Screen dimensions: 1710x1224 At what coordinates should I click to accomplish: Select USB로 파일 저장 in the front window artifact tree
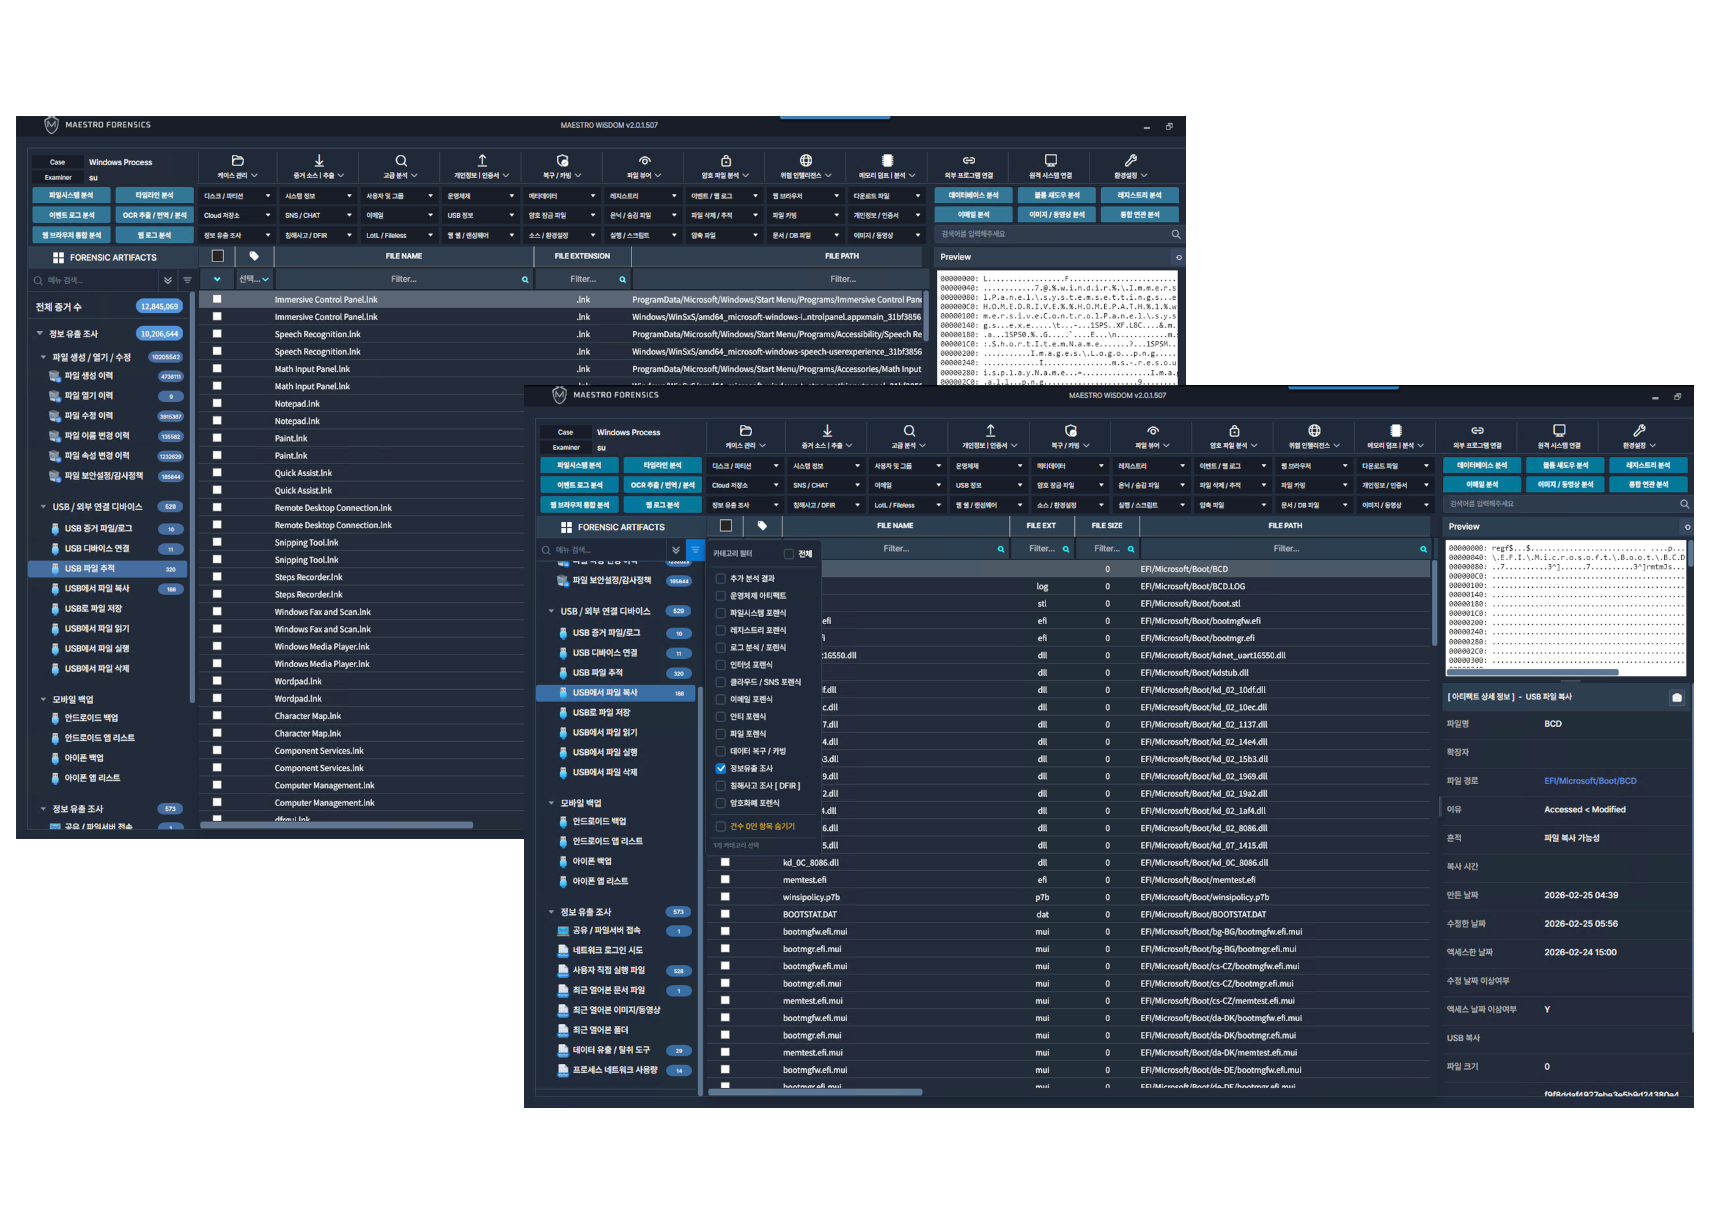[x=601, y=713]
